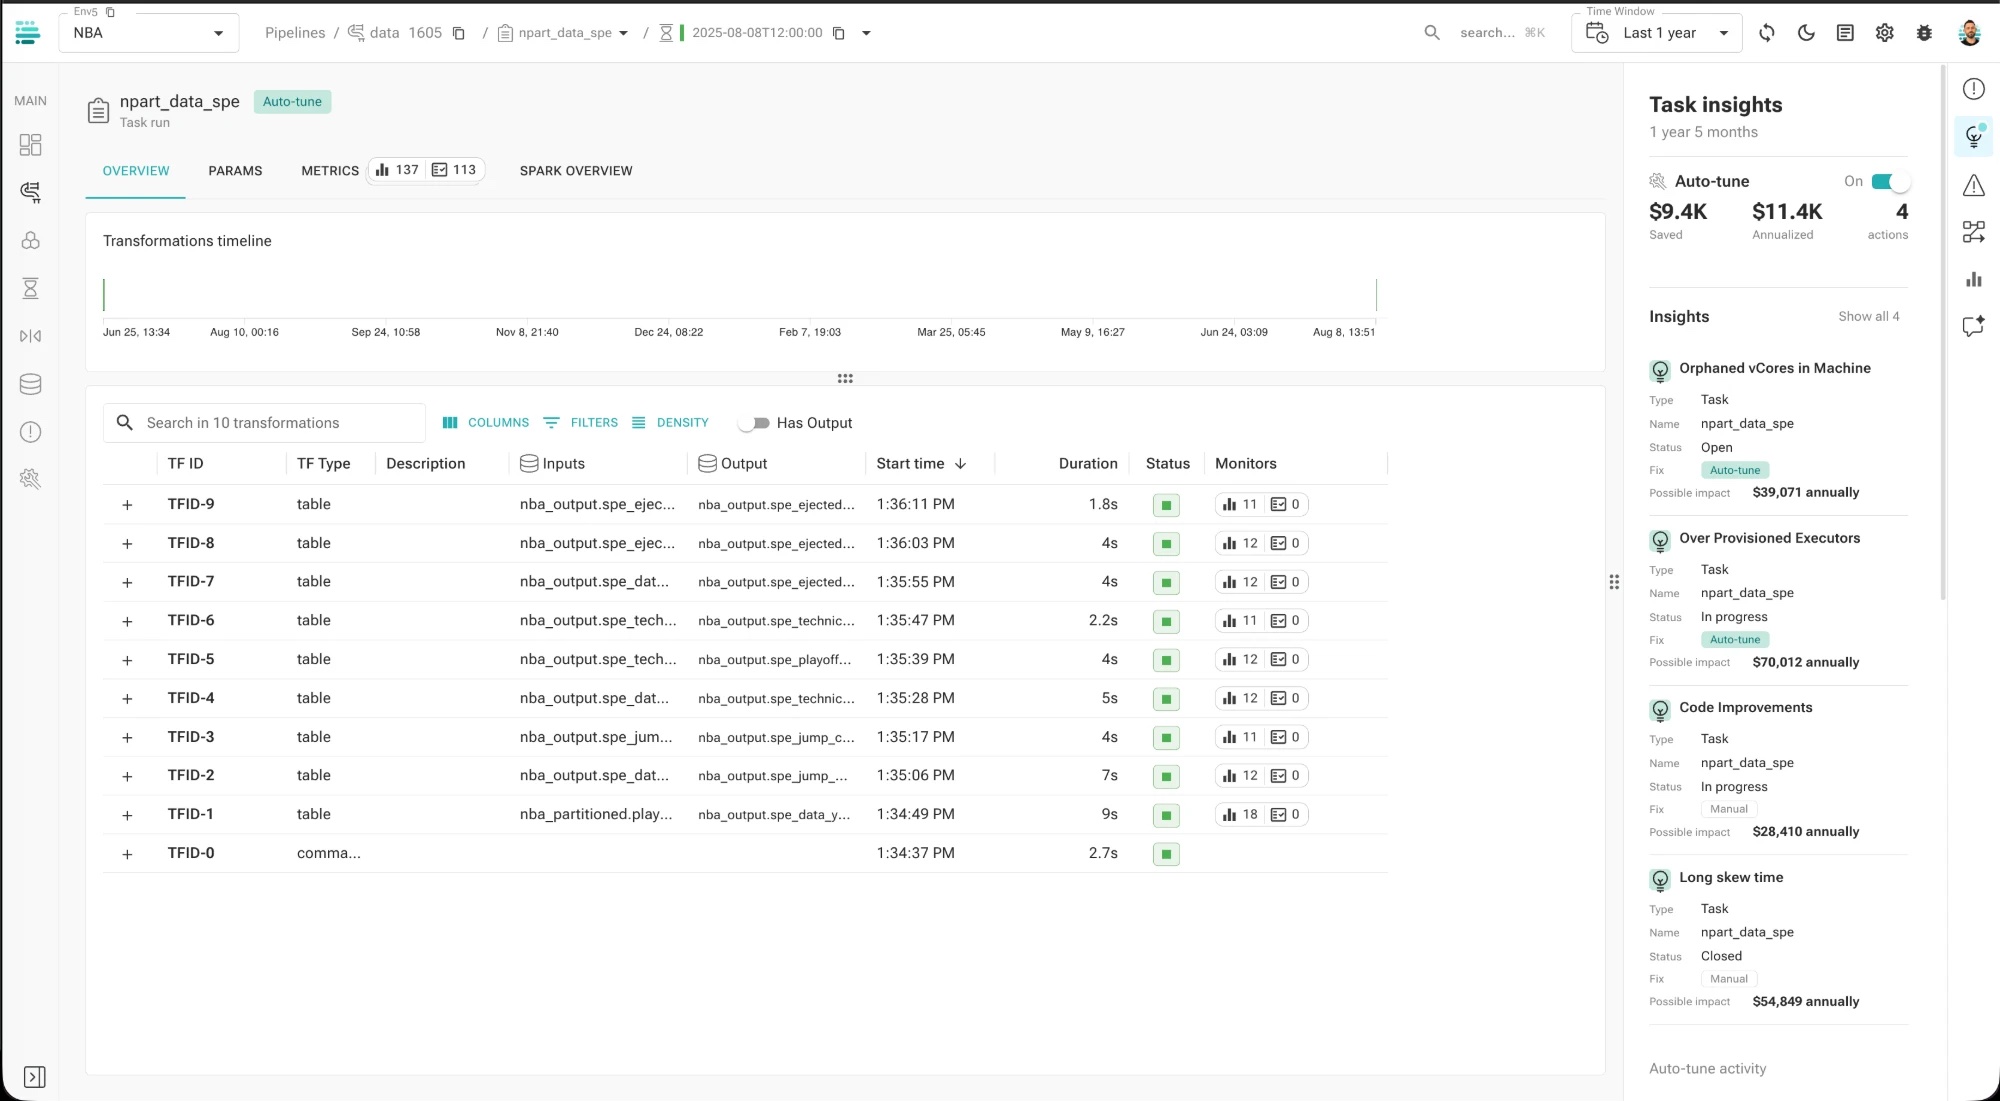The height and width of the screenshot is (1101, 2000).
Task: Open the clusters icon in left sidebar
Action: [x=31, y=241]
